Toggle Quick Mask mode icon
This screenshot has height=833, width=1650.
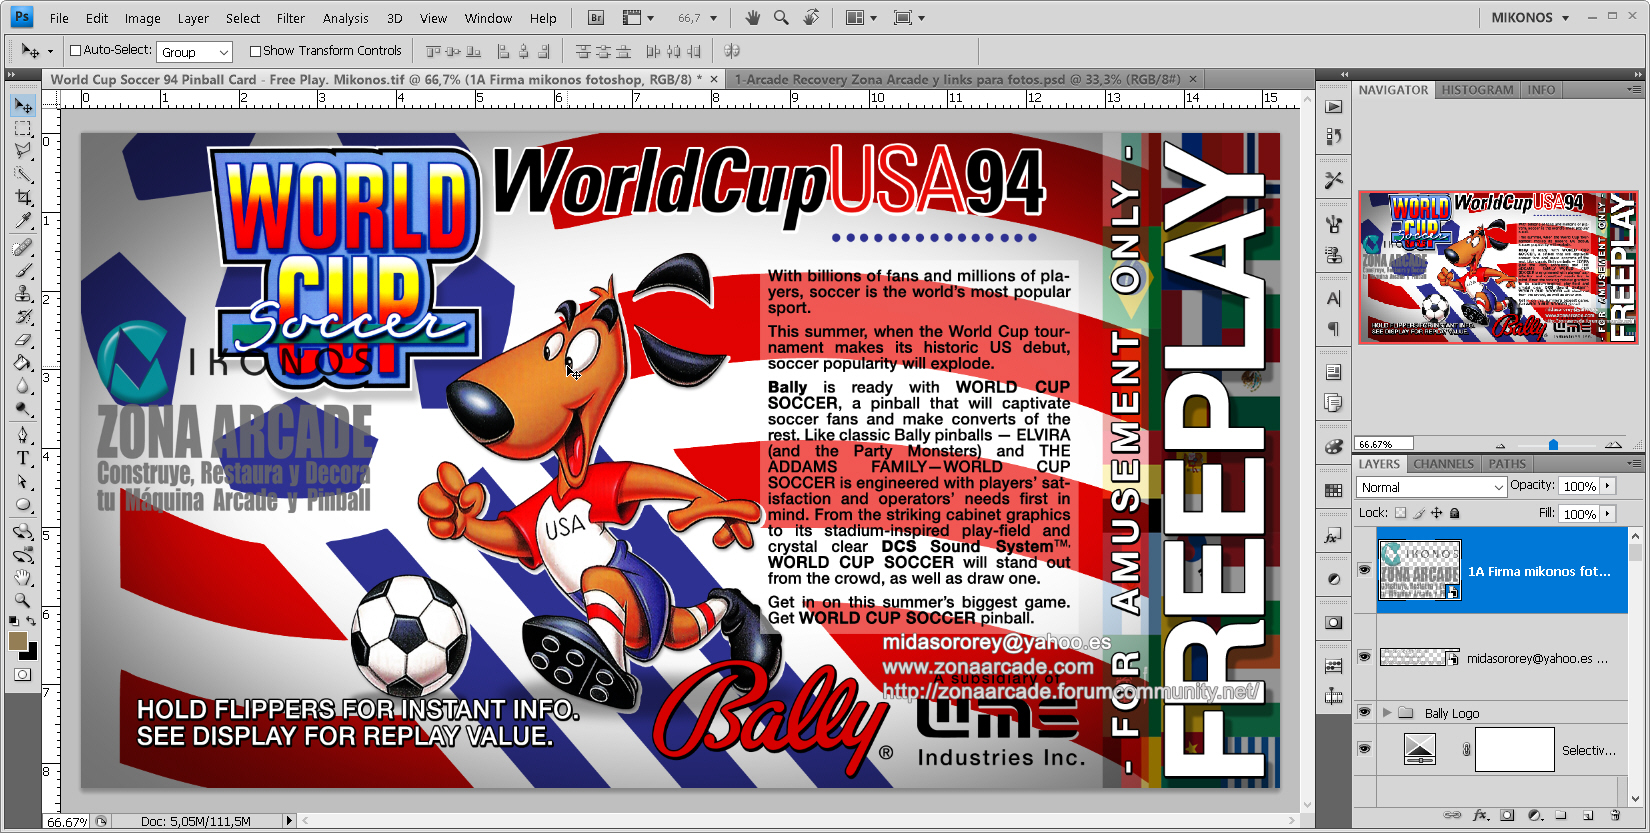pos(23,675)
